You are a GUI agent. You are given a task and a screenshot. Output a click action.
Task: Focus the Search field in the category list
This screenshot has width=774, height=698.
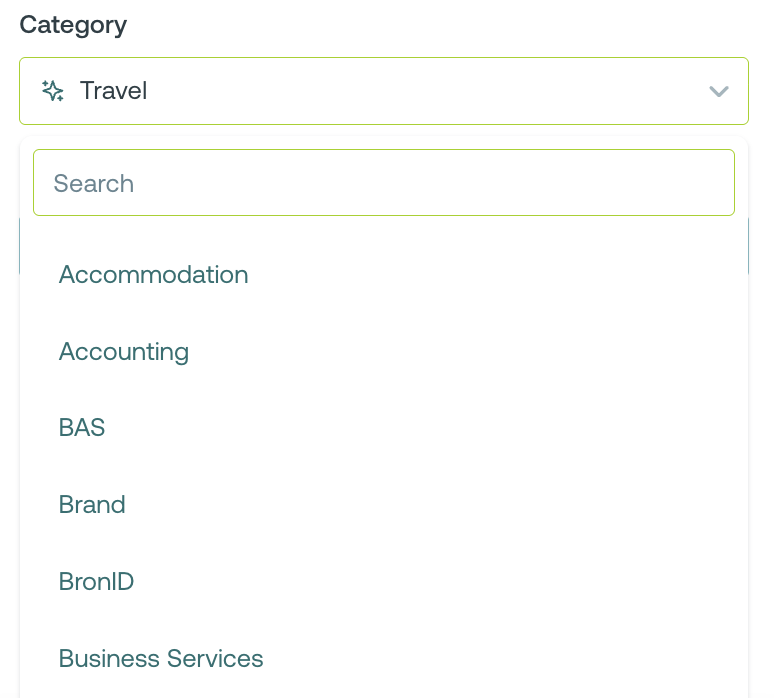point(384,183)
